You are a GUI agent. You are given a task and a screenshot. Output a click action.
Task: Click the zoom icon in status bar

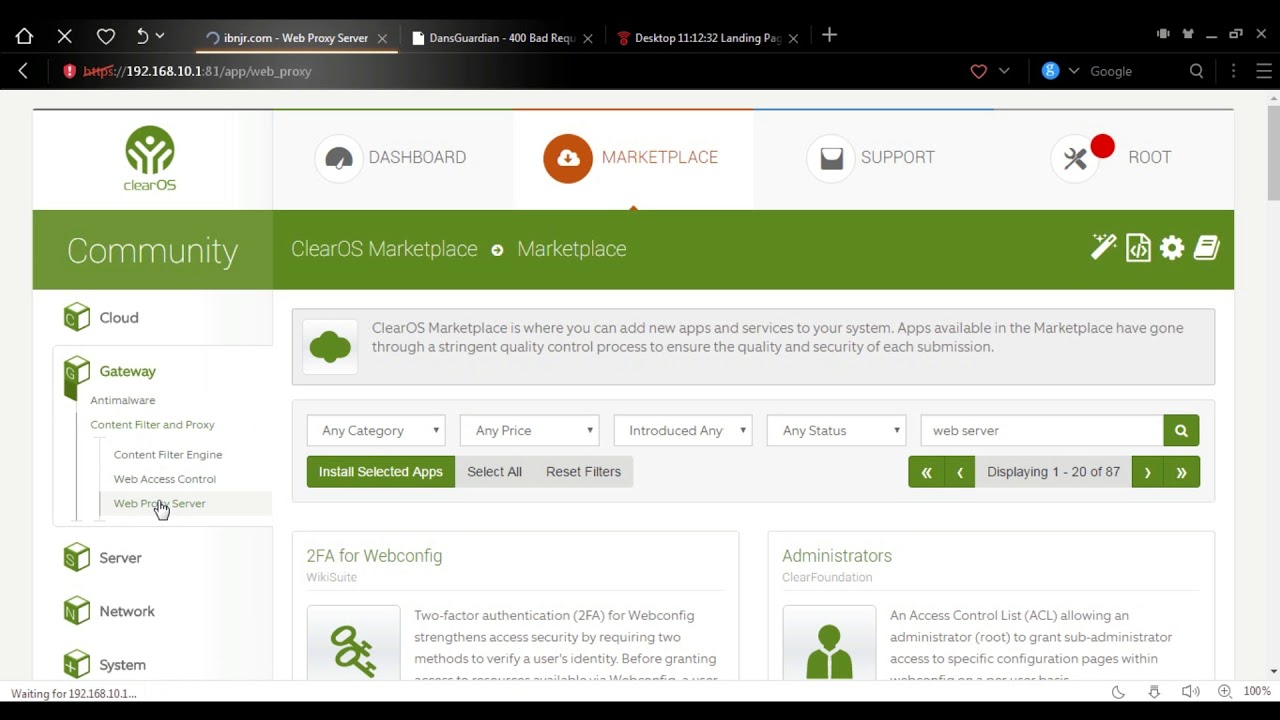pyautogui.click(x=1225, y=691)
